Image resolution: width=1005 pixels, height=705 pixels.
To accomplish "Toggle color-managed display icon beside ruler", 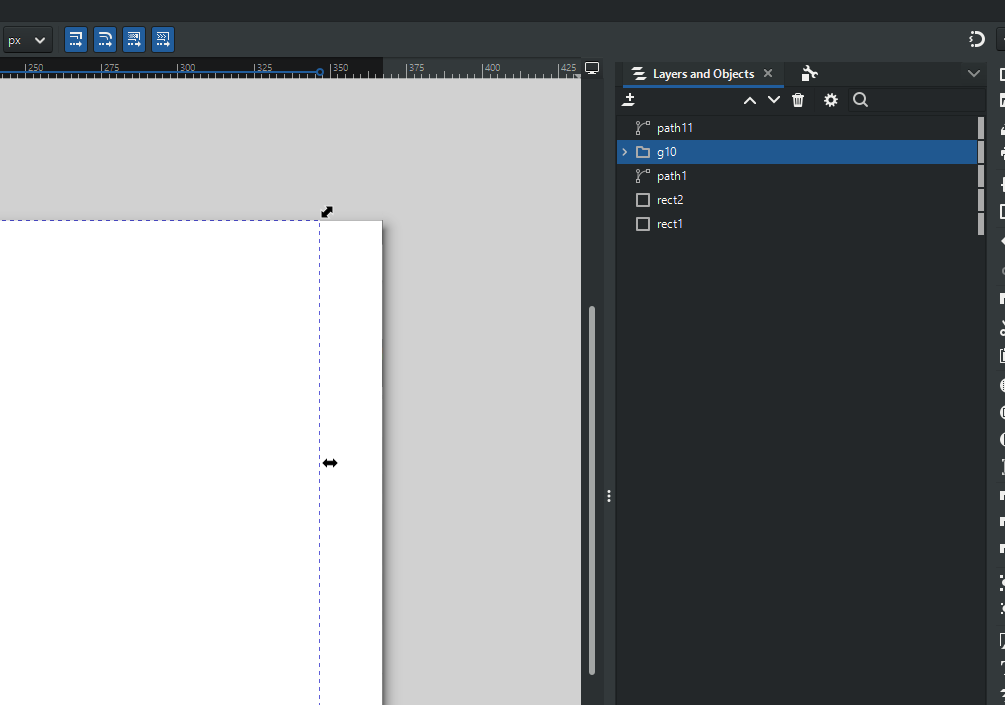I will (592, 68).
